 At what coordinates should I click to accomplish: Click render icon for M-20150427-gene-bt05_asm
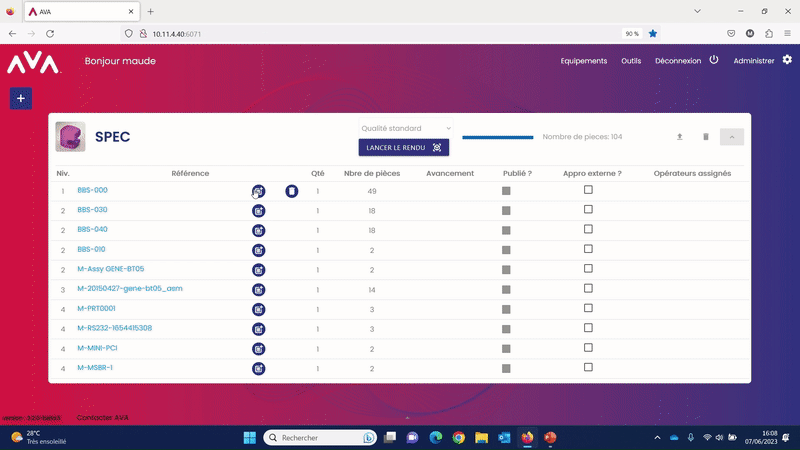pos(259,290)
